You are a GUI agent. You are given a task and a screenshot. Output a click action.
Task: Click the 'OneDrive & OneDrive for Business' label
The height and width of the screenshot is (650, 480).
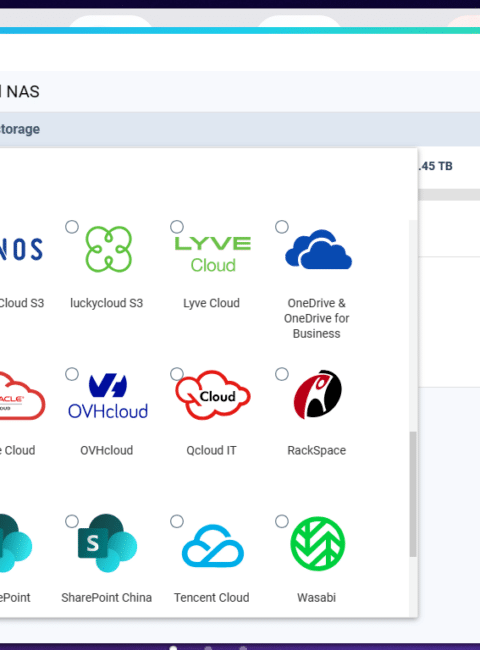tap(317, 318)
